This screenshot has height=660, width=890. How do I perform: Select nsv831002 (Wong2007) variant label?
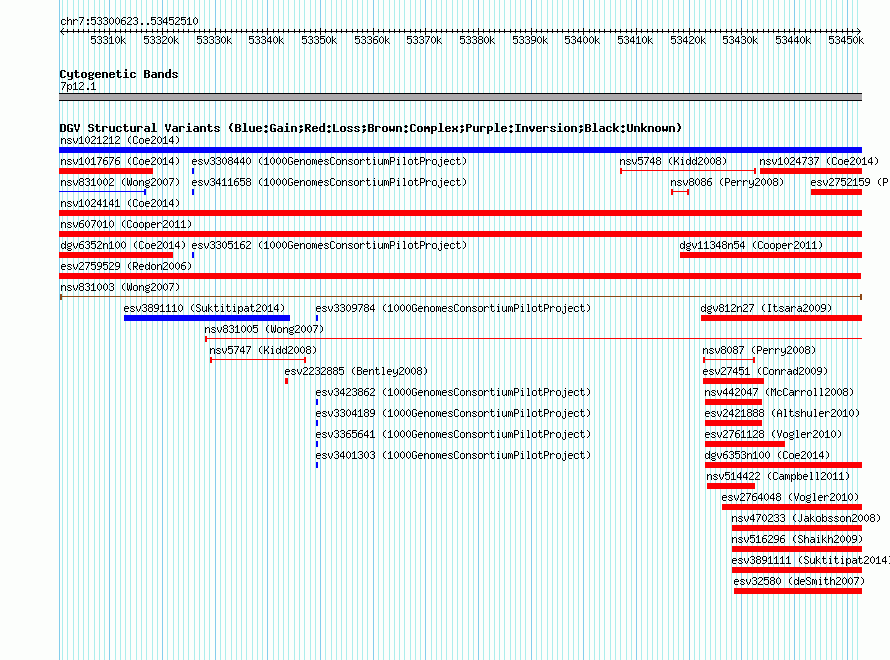[120, 182]
